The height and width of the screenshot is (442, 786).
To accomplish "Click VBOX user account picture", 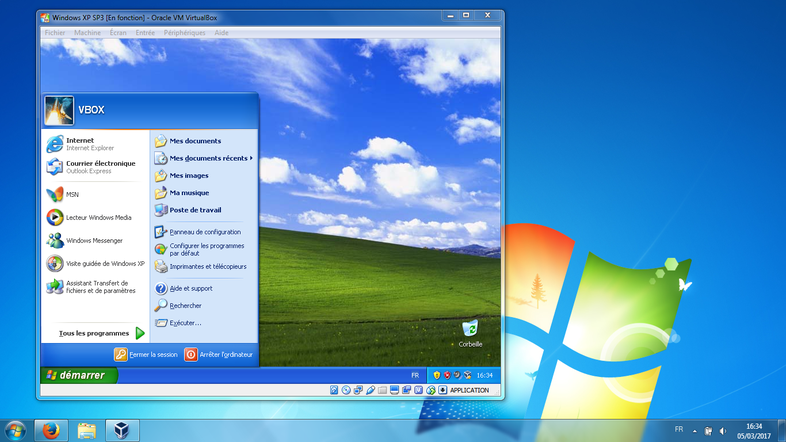I will pos(59,111).
